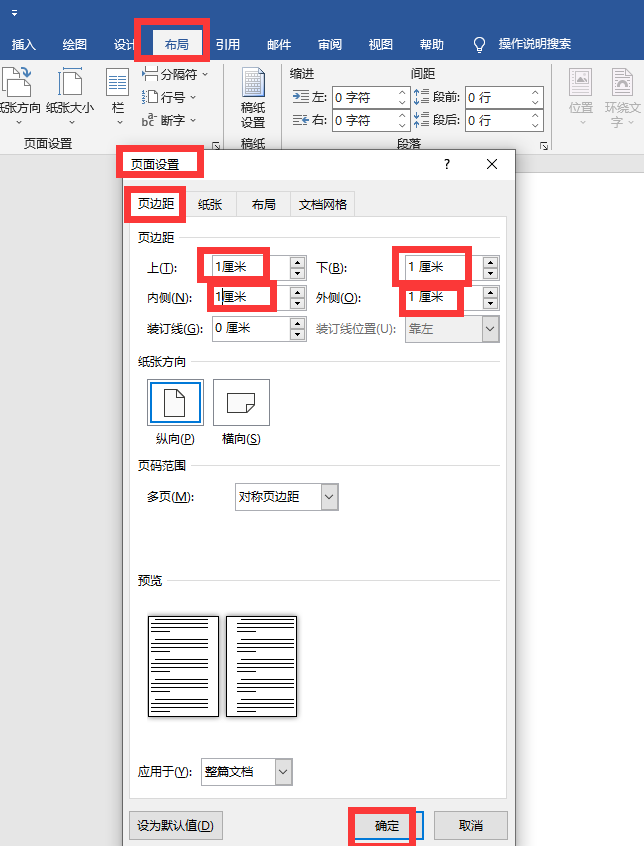Click the right indent 右 field
The width and height of the screenshot is (644, 846).
click(x=371, y=120)
